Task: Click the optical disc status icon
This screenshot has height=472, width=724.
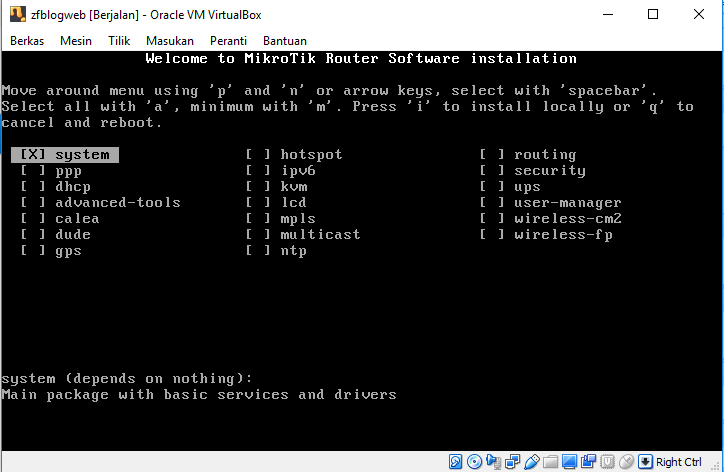Action: [x=474, y=461]
